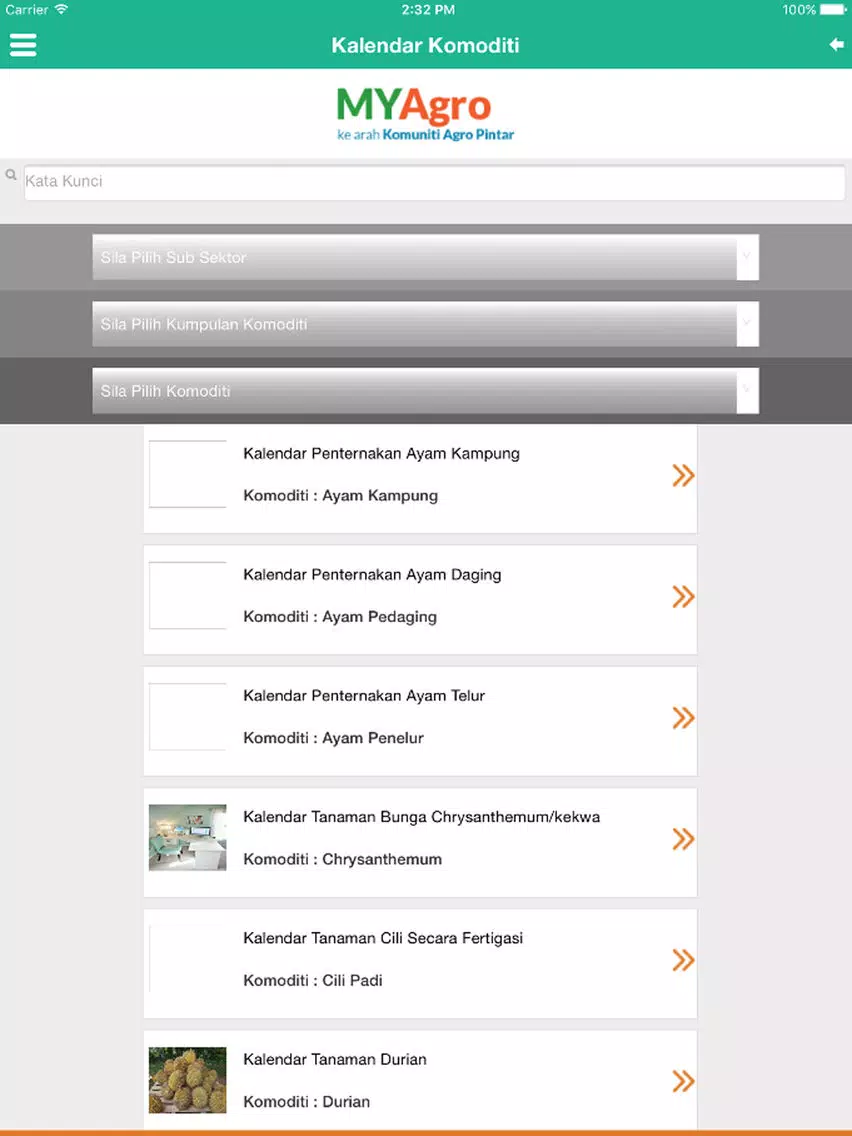The image size is (852, 1136).
Task: Select Kalendar Penternakan Ayam Daging title
Action: (x=372, y=575)
